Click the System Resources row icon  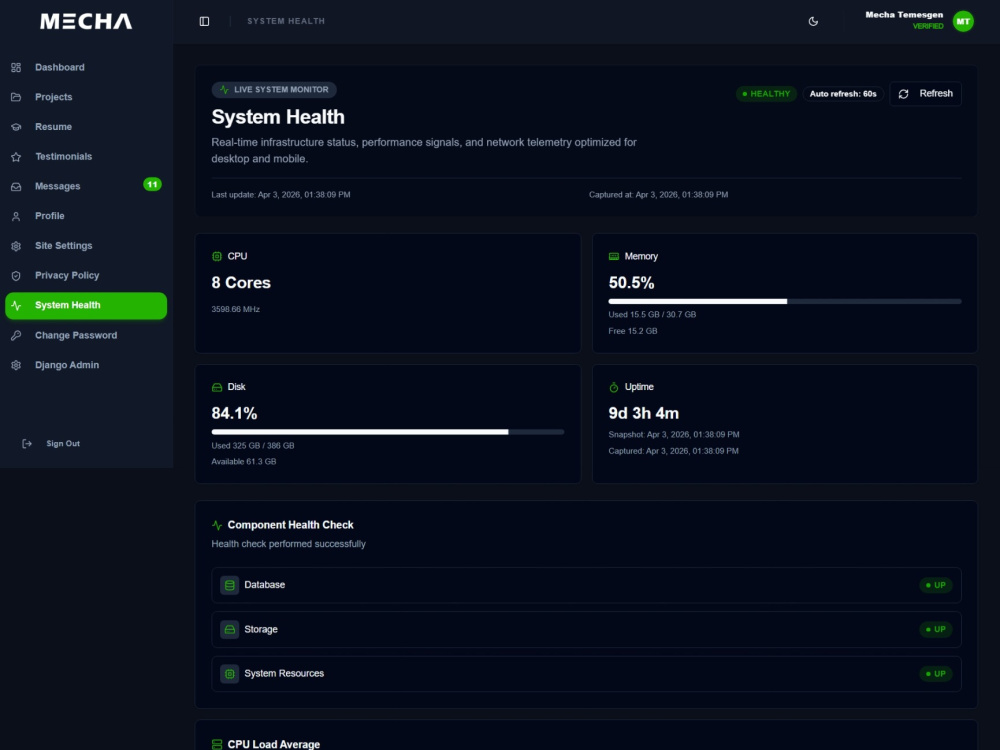pos(230,673)
